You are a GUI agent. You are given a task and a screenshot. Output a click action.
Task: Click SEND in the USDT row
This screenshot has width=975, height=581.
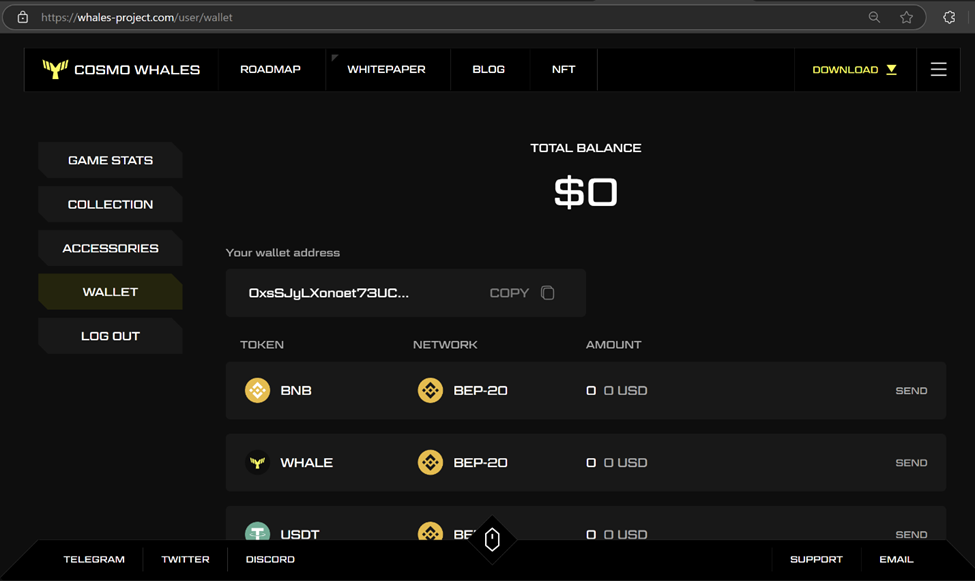[911, 534]
